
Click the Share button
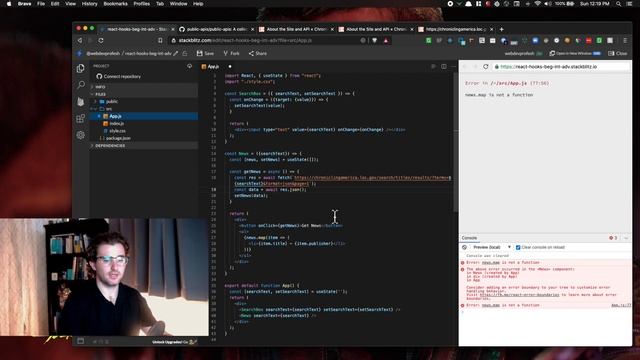click(258, 53)
